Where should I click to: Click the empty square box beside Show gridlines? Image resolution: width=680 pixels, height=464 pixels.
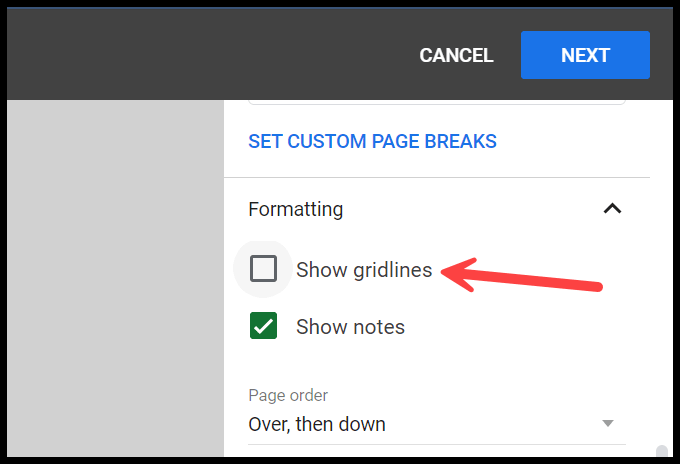pos(263,269)
